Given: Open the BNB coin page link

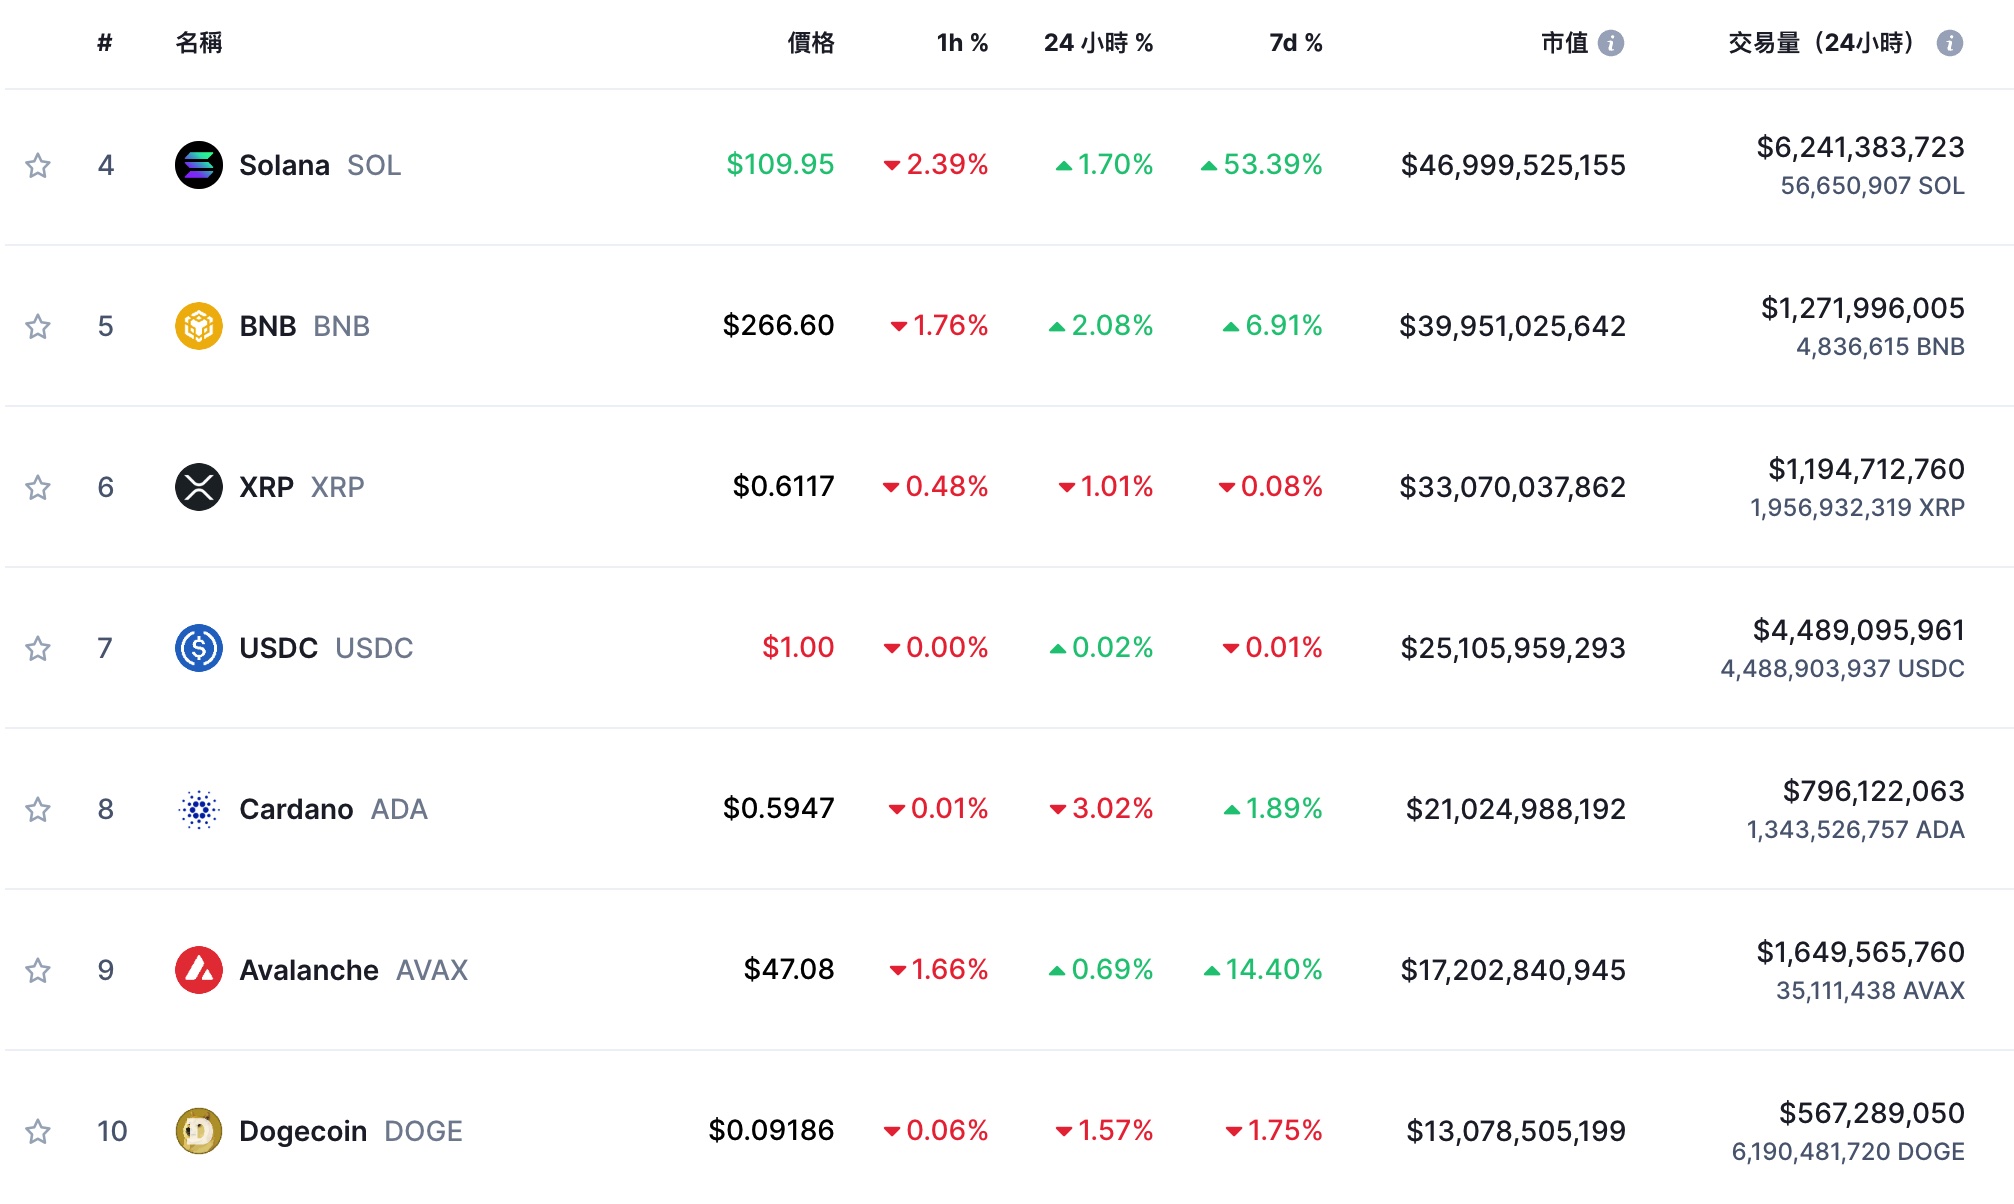Looking at the screenshot, I should (305, 326).
